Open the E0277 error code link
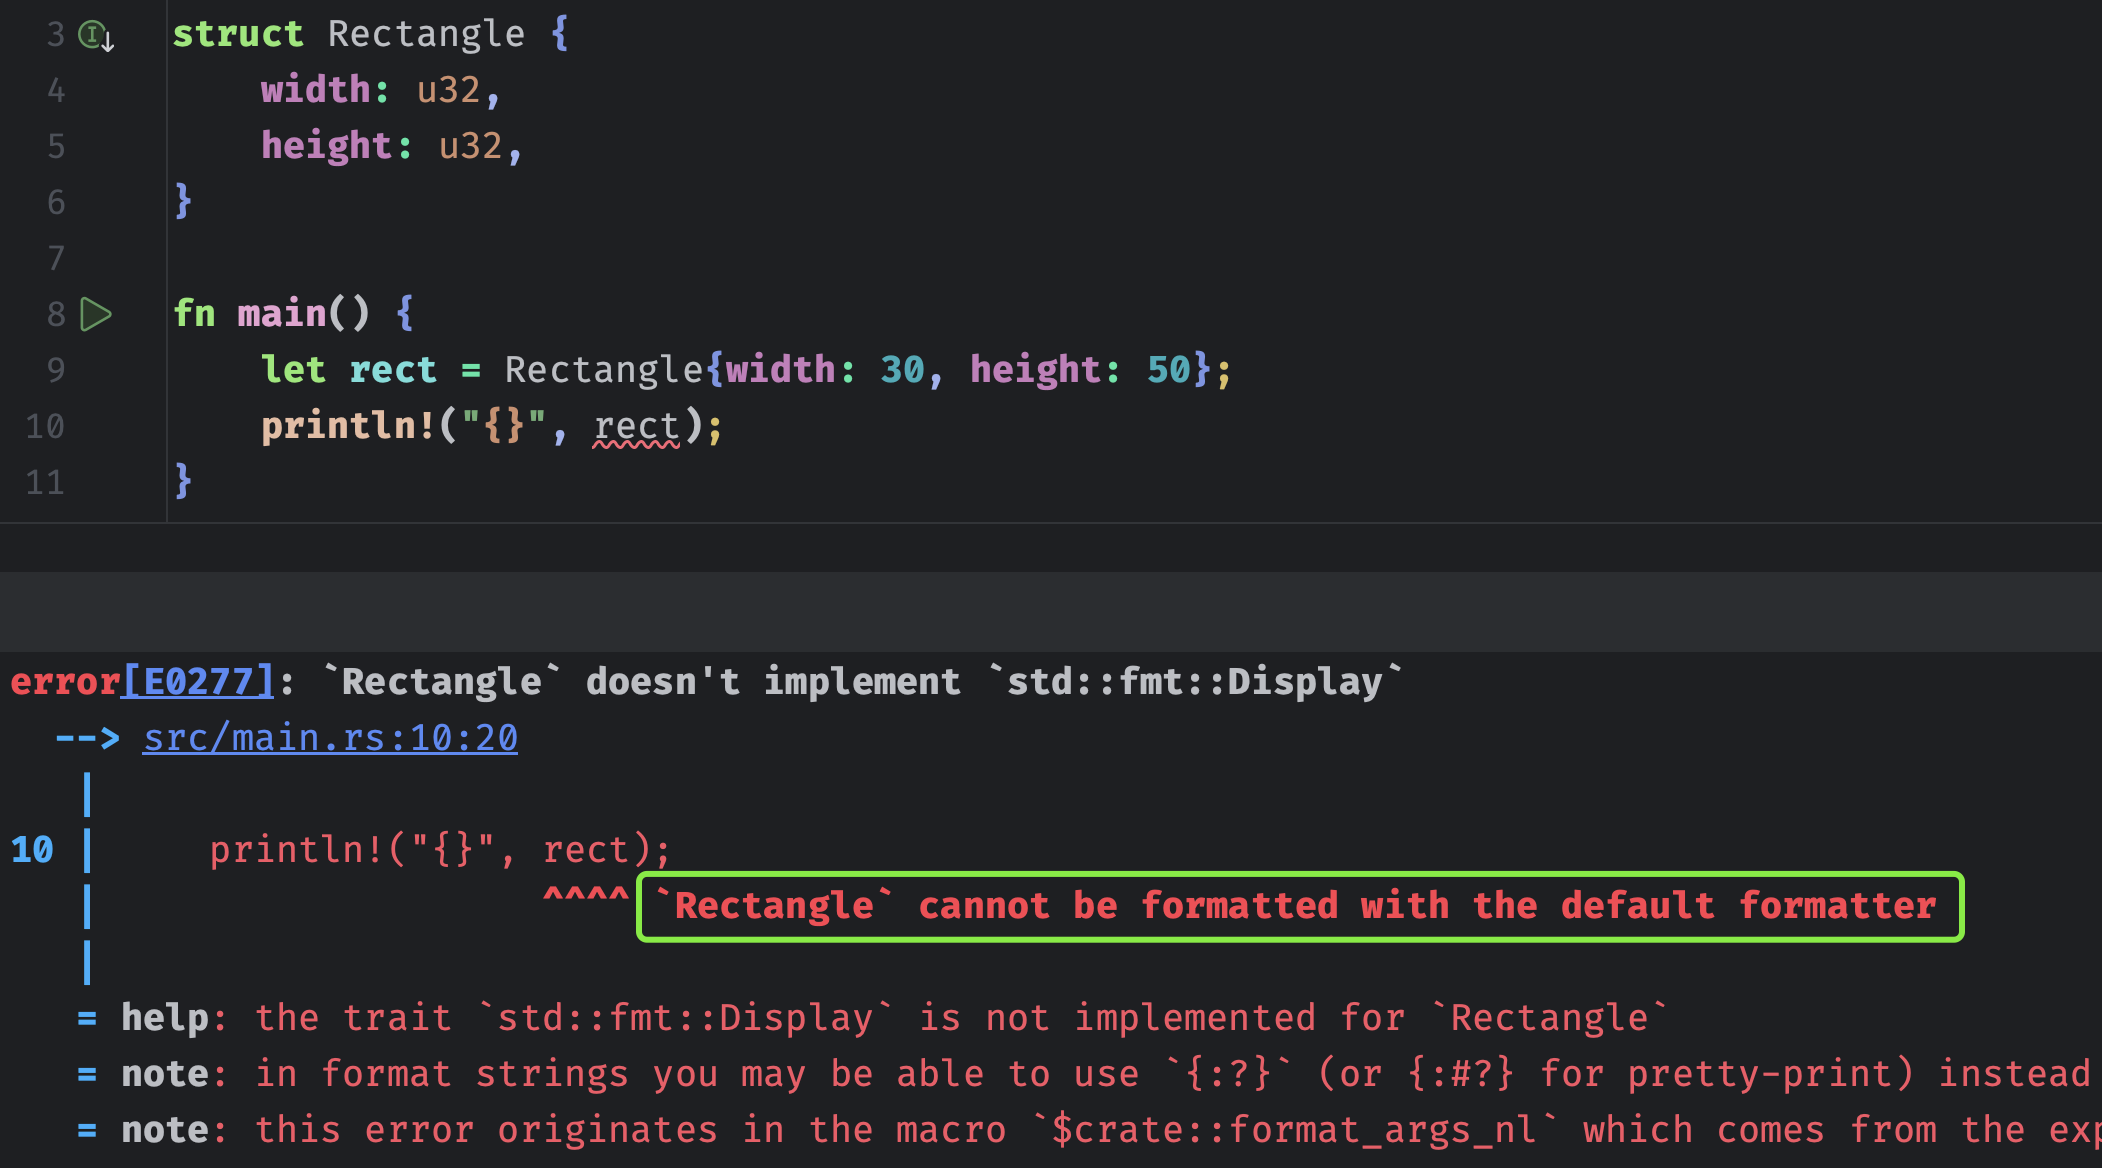The width and height of the screenshot is (2102, 1168). (198, 682)
